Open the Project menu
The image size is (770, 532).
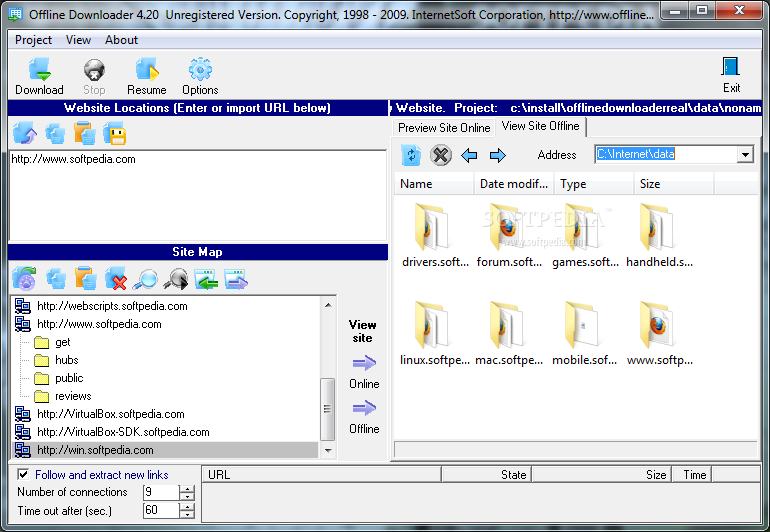[33, 40]
